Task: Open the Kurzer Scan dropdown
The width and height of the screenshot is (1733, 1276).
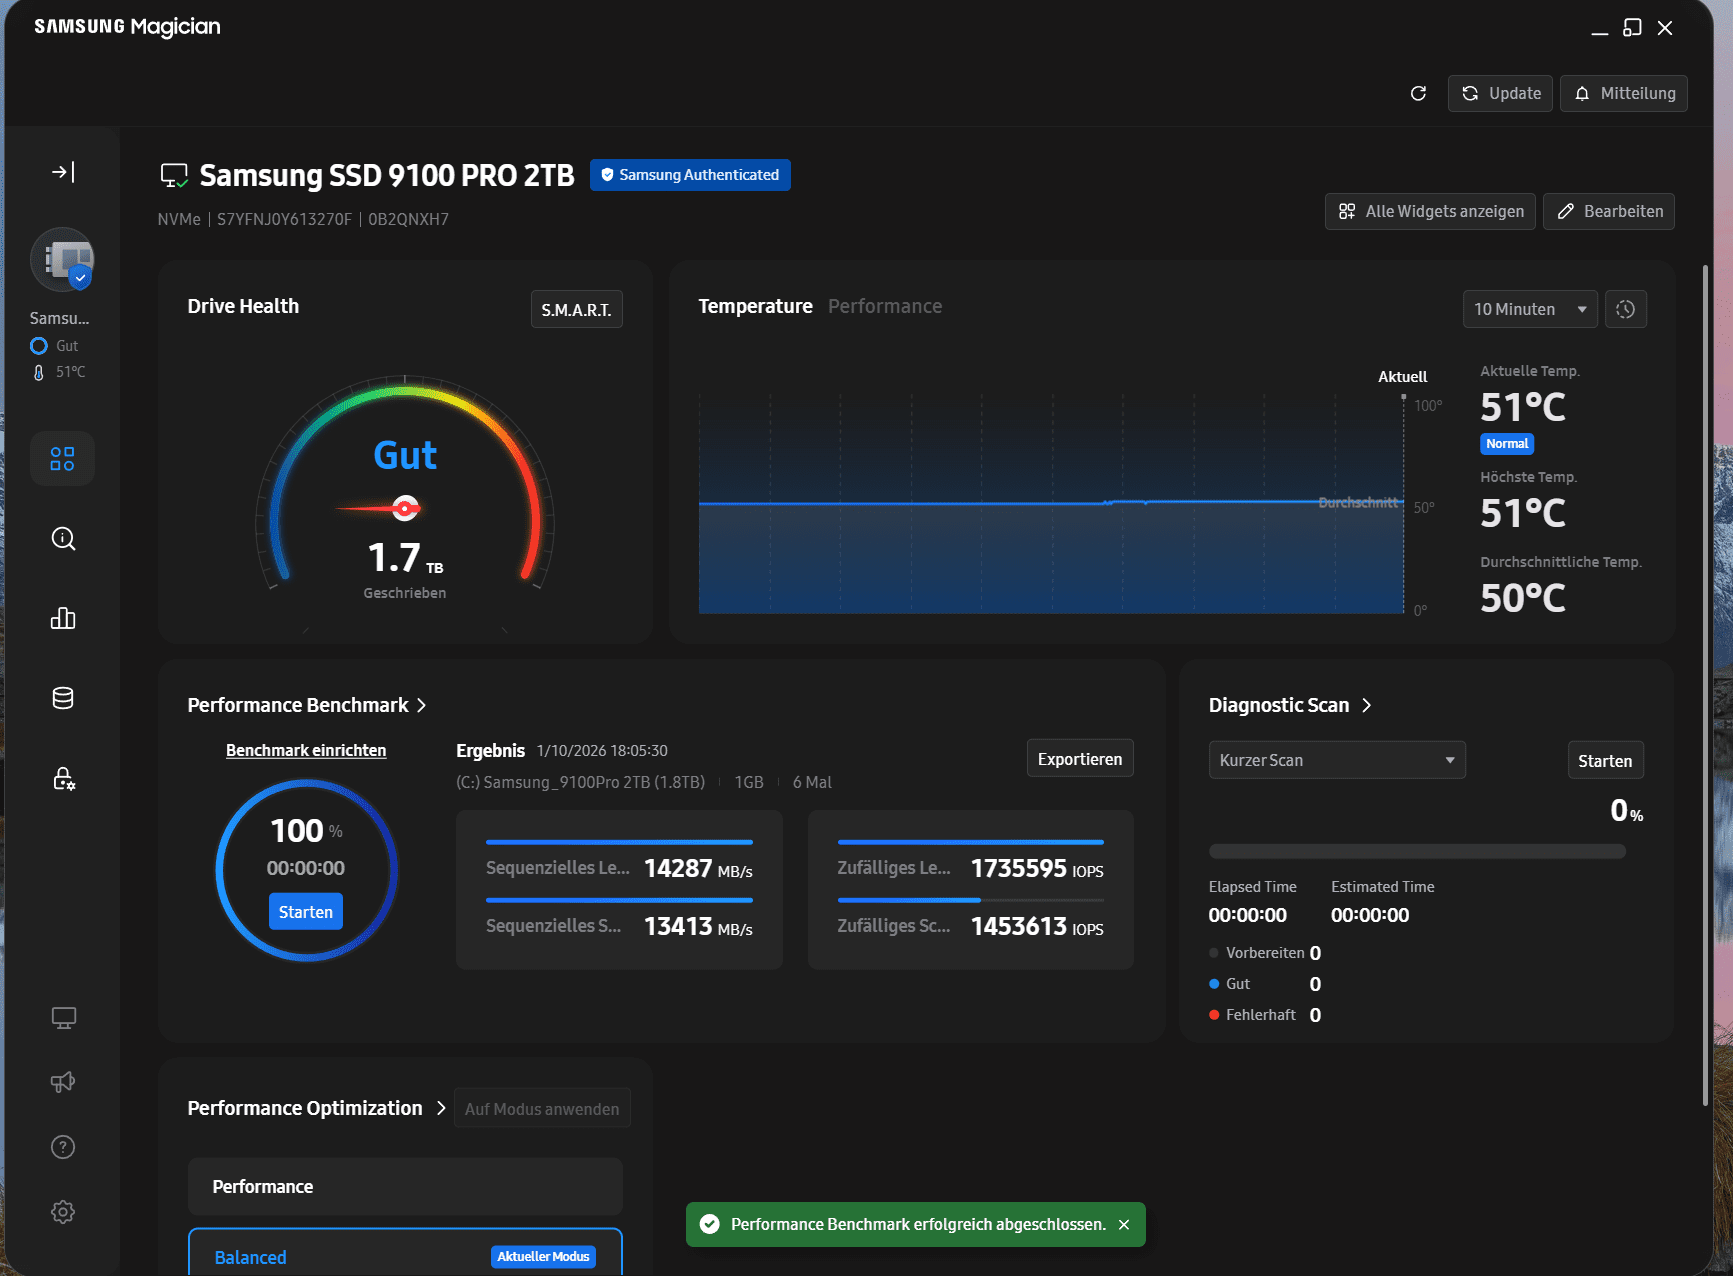Action: point(1337,760)
